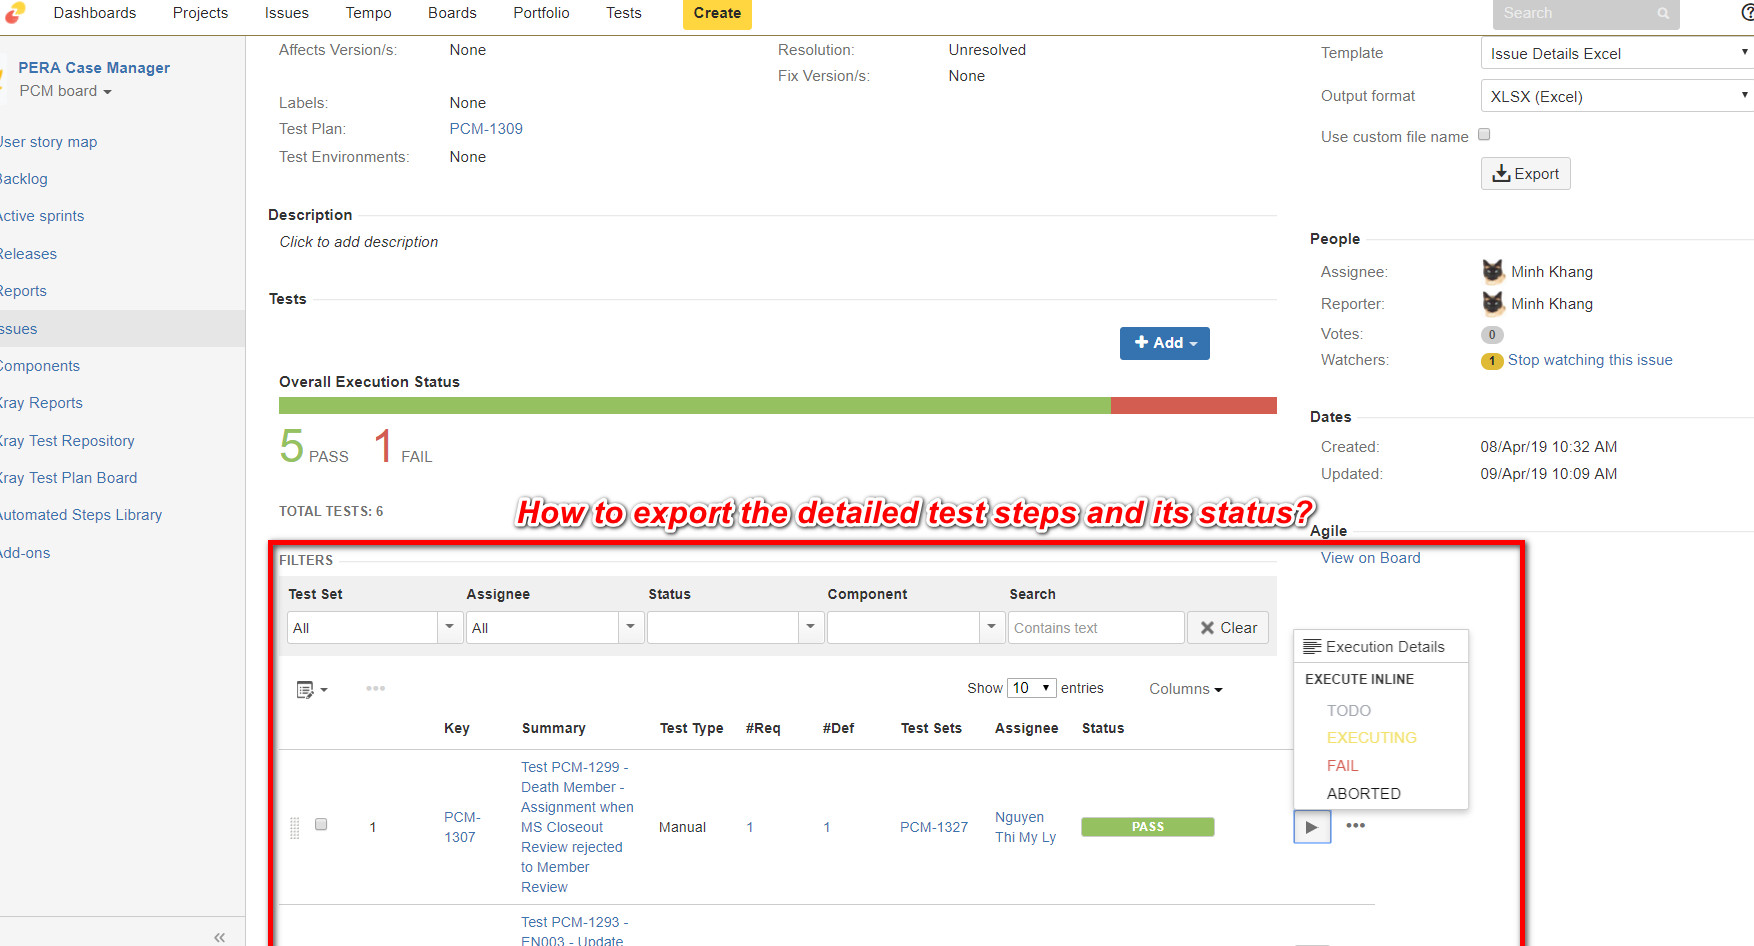
Task: Open the Columns dropdown
Action: coord(1185,689)
